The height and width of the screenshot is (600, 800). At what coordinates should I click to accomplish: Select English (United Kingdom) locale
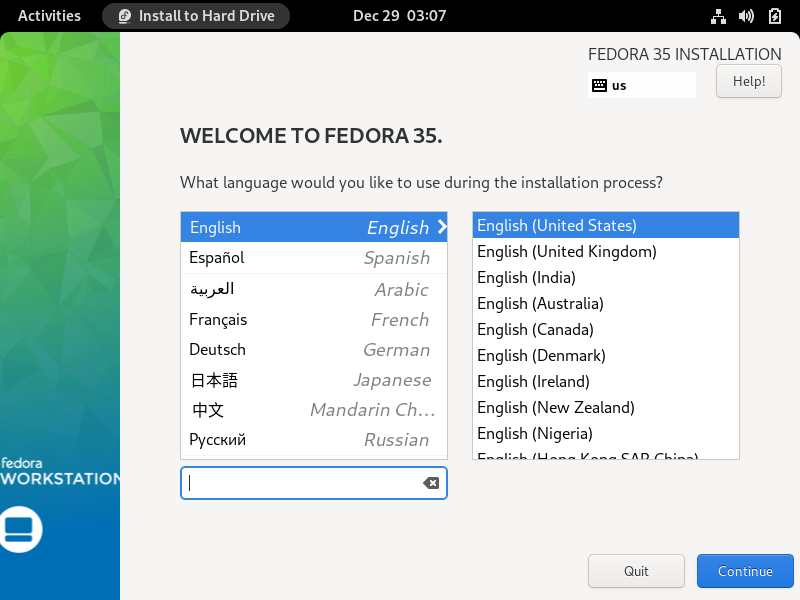606,252
